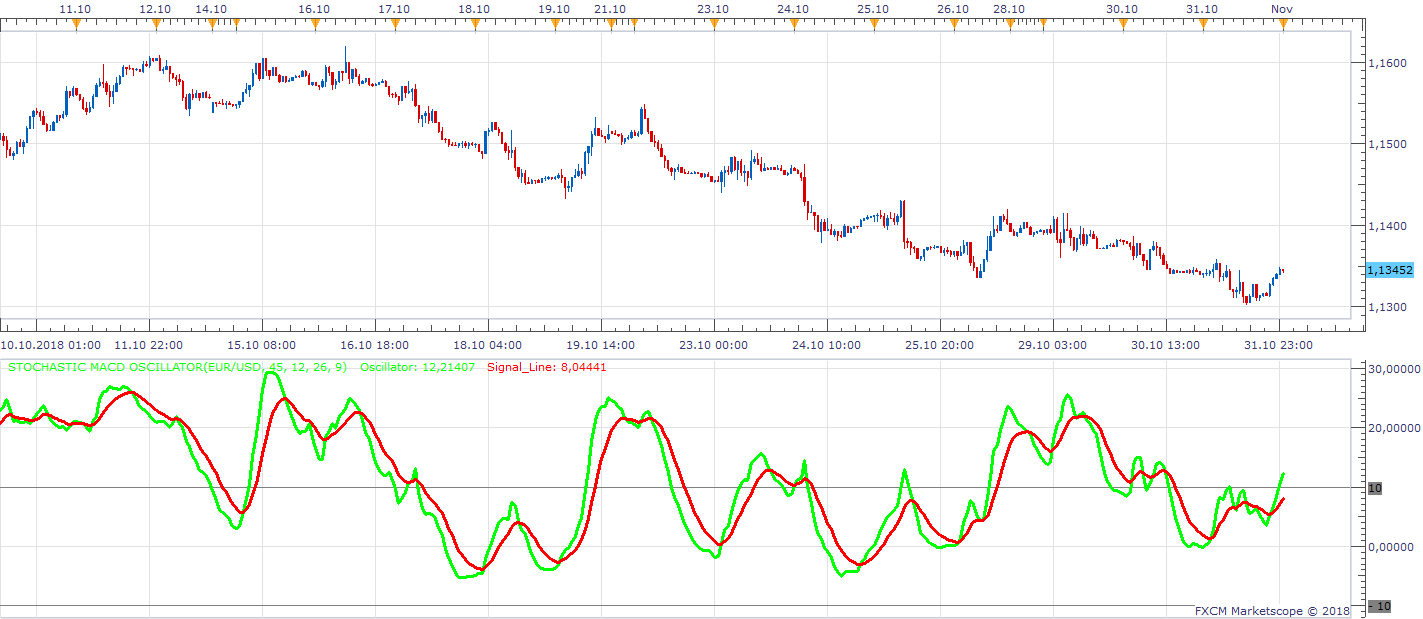Click the 19.10 14:00 time label

599,345
